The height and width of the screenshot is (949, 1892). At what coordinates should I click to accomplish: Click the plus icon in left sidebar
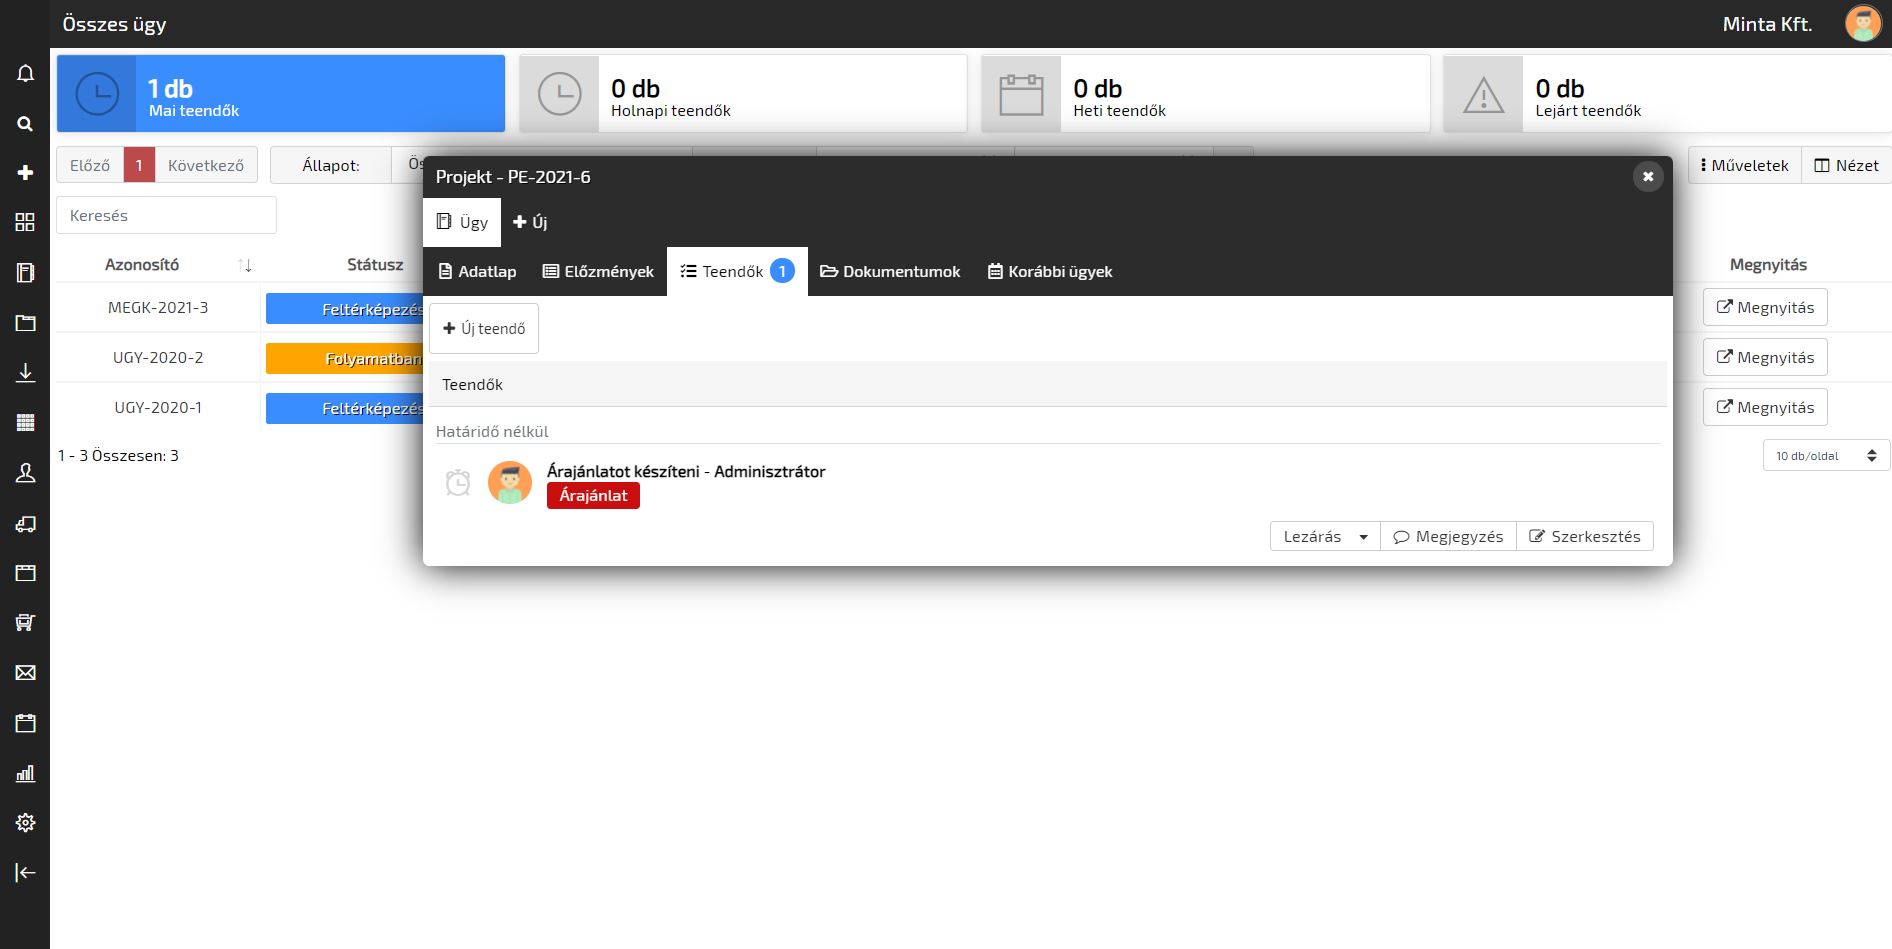25,173
